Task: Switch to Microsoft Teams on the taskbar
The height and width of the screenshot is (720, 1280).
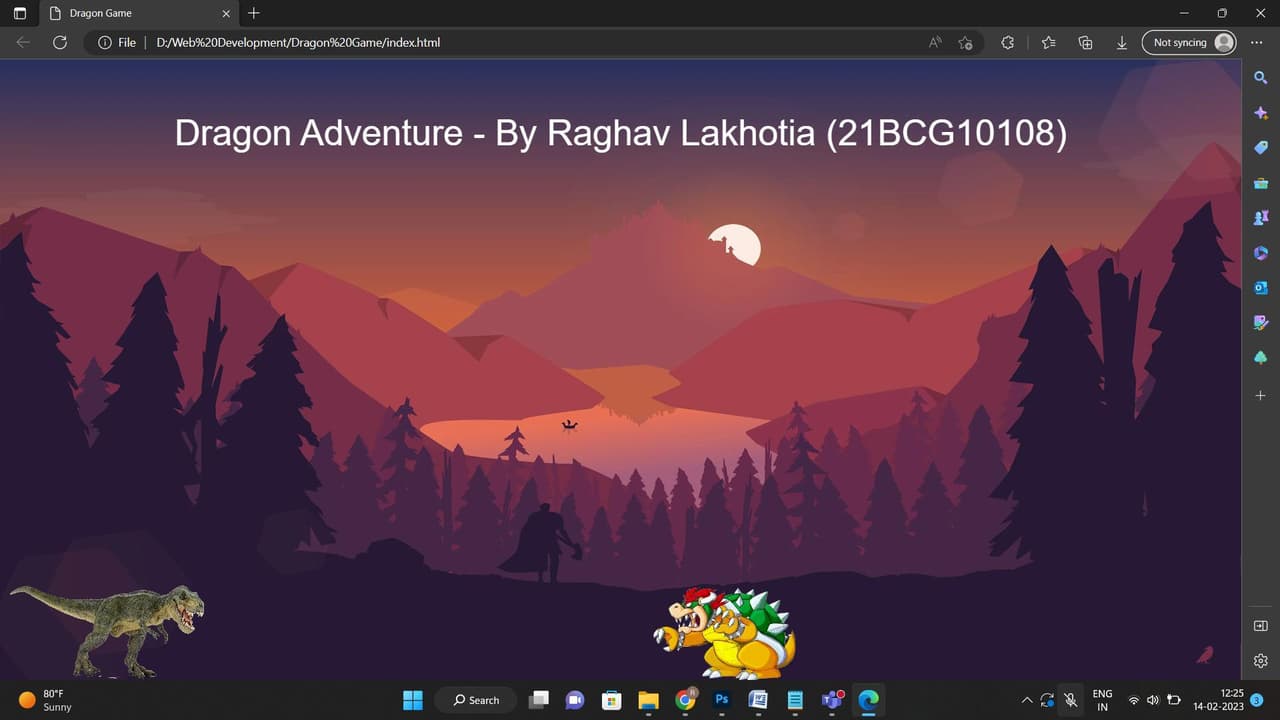Action: click(x=832, y=700)
